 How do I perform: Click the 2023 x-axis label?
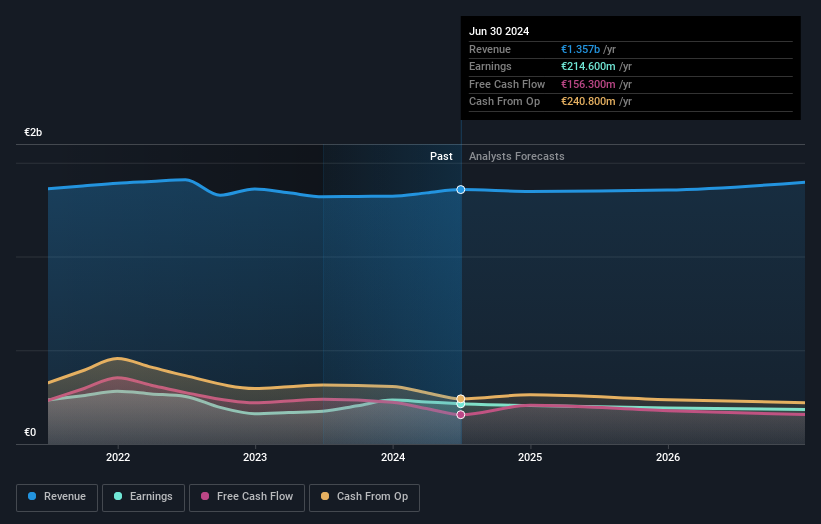[255, 457]
